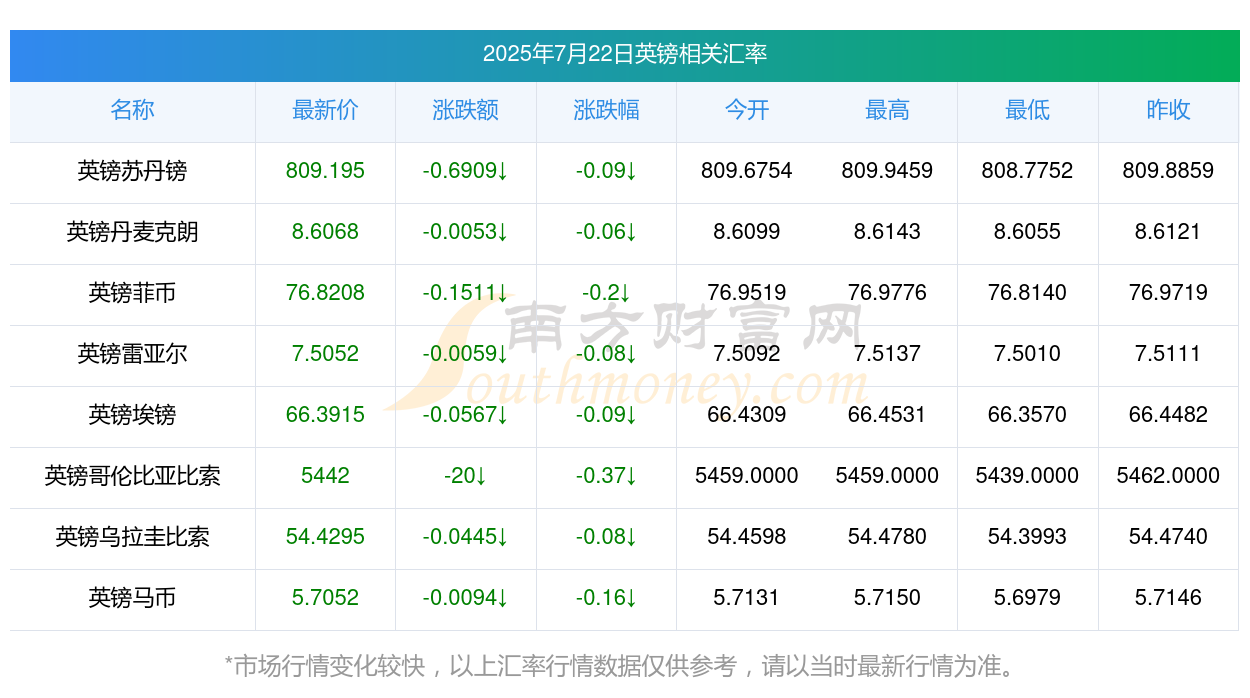The width and height of the screenshot is (1250, 698).
Task: Select latest price 5.7052
Action: pos(325,598)
